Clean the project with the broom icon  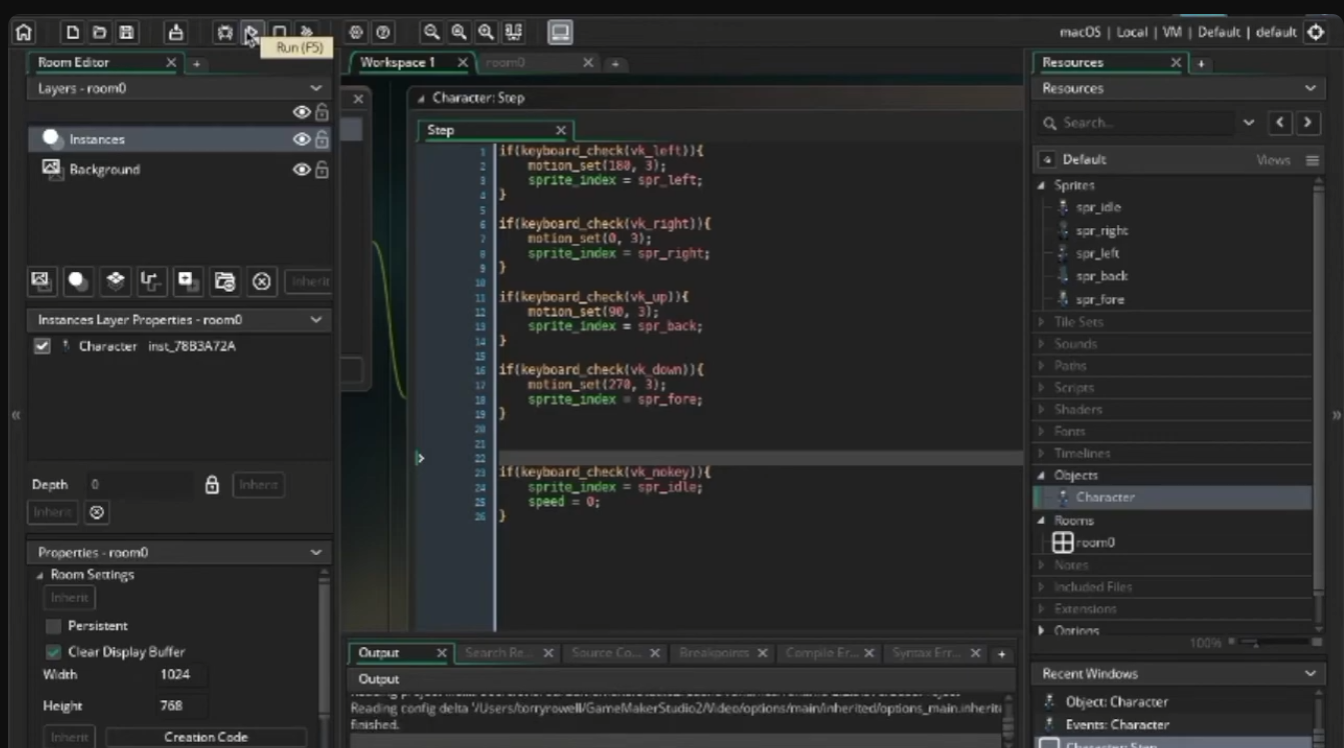pyautogui.click(x=307, y=32)
